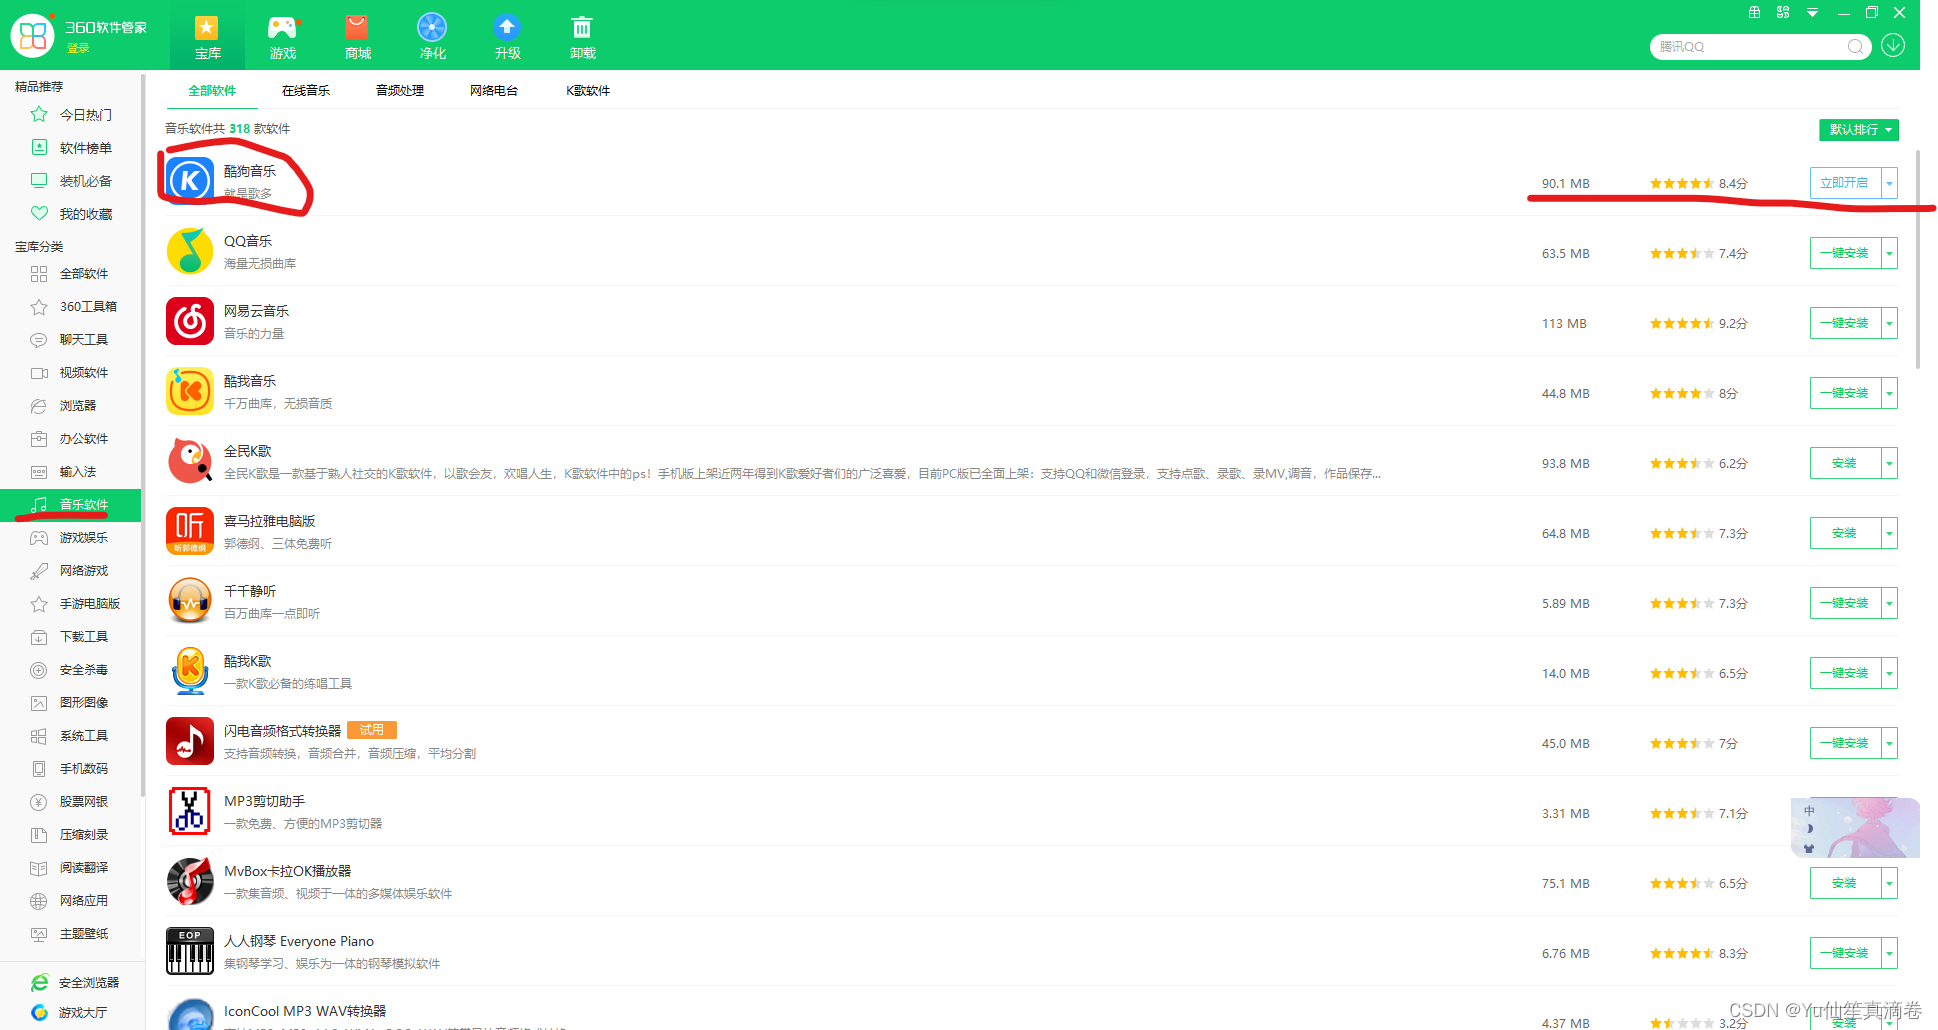This screenshot has width=1938, height=1030.
Task: Click the 网易云音乐 app icon
Action: click(190, 321)
